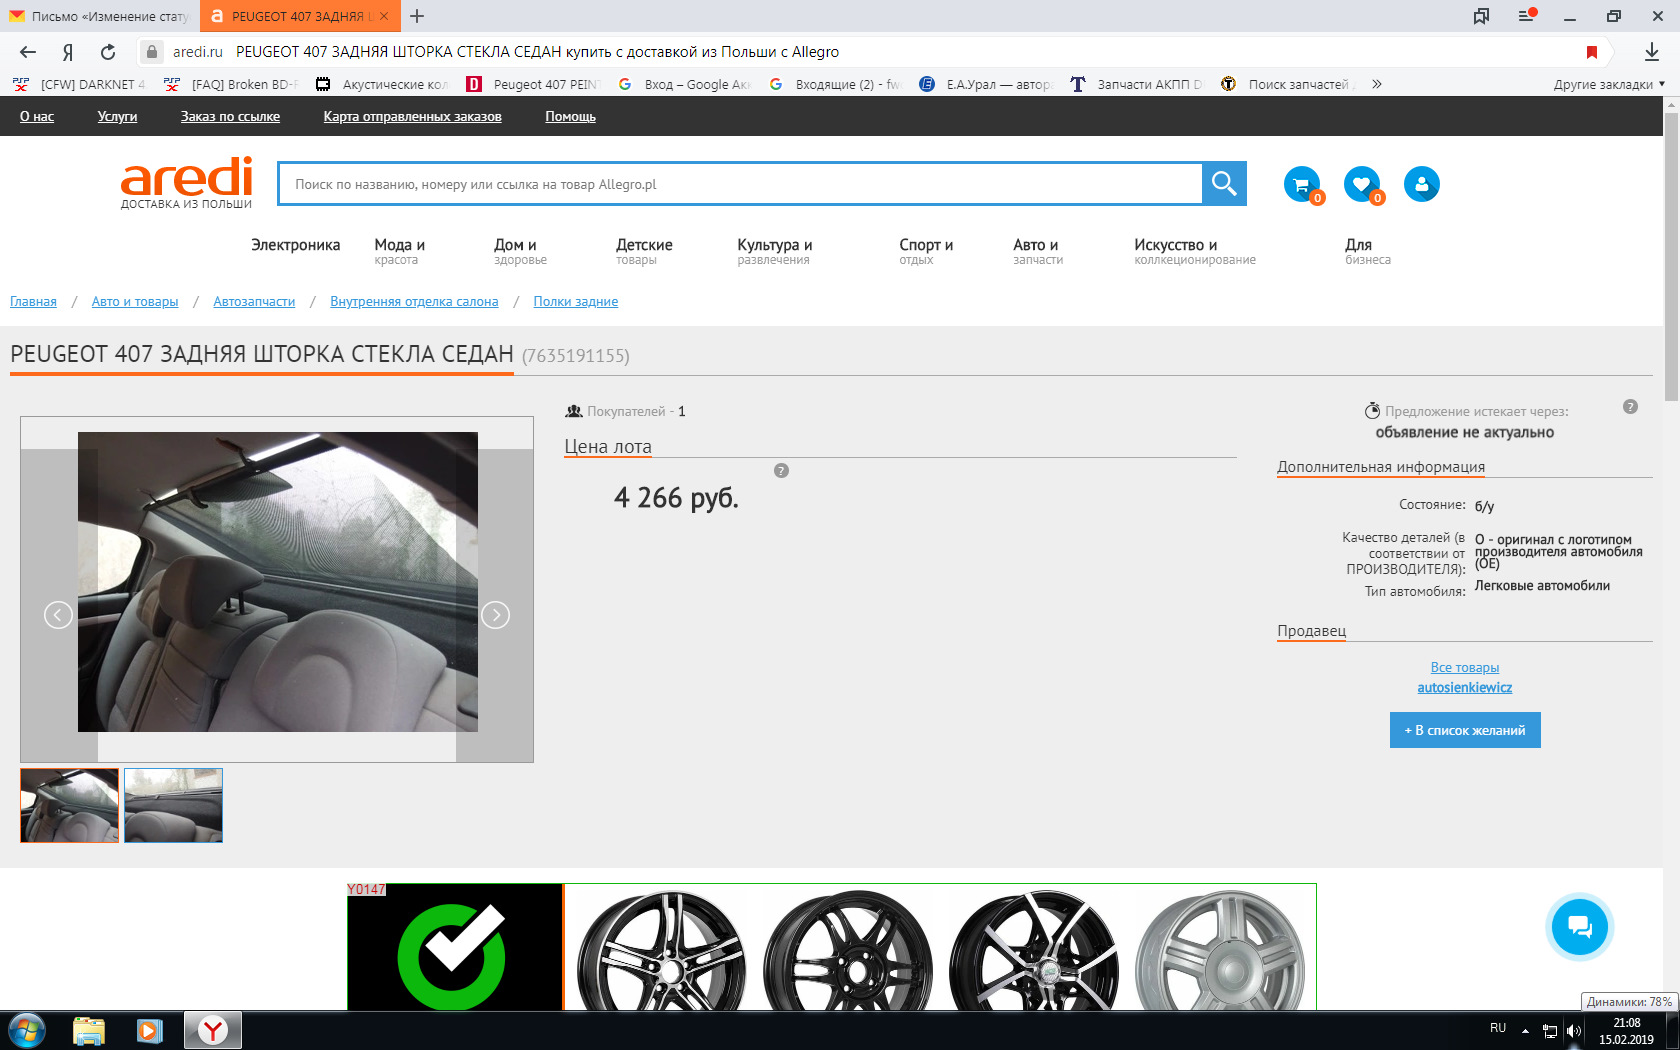
Task: Open seller autosienkiewicz profile link
Action: (x=1465, y=688)
